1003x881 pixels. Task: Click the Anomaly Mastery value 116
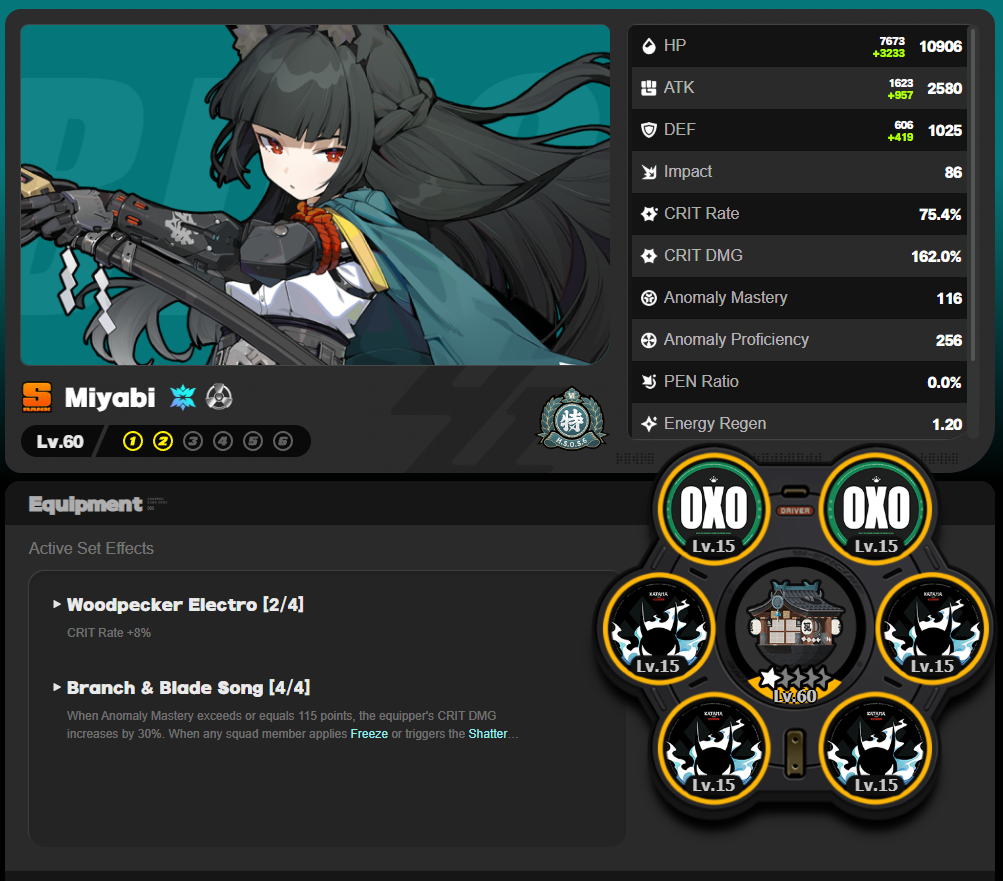pyautogui.click(x=949, y=298)
